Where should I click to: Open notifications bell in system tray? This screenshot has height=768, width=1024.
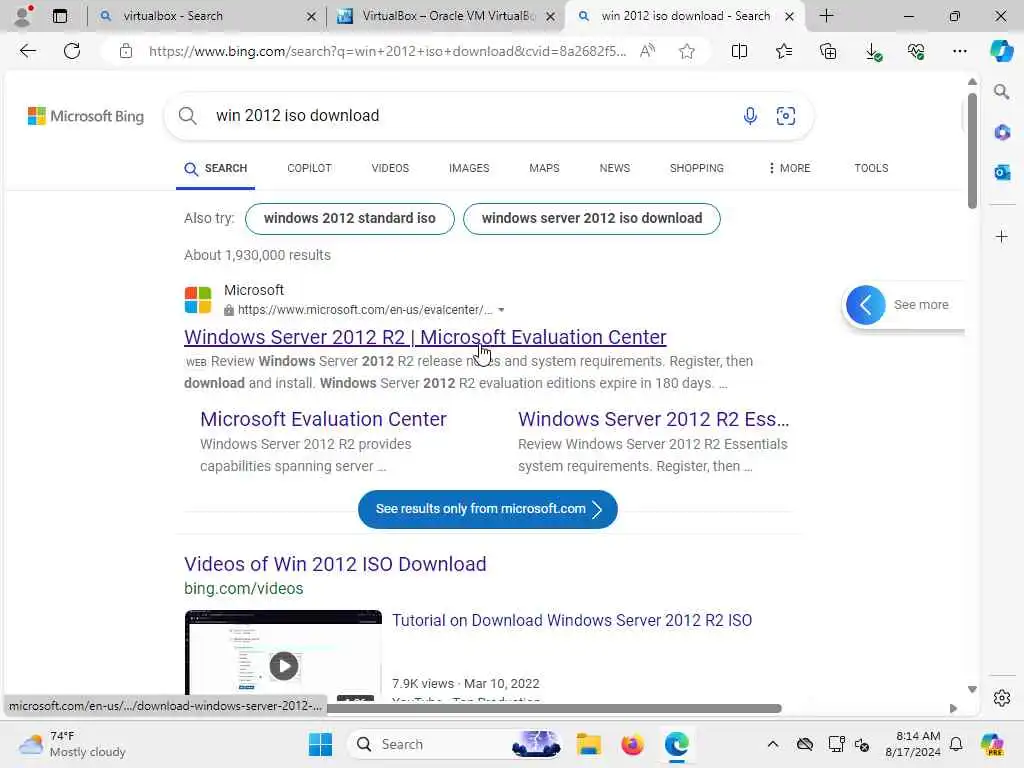click(955, 744)
